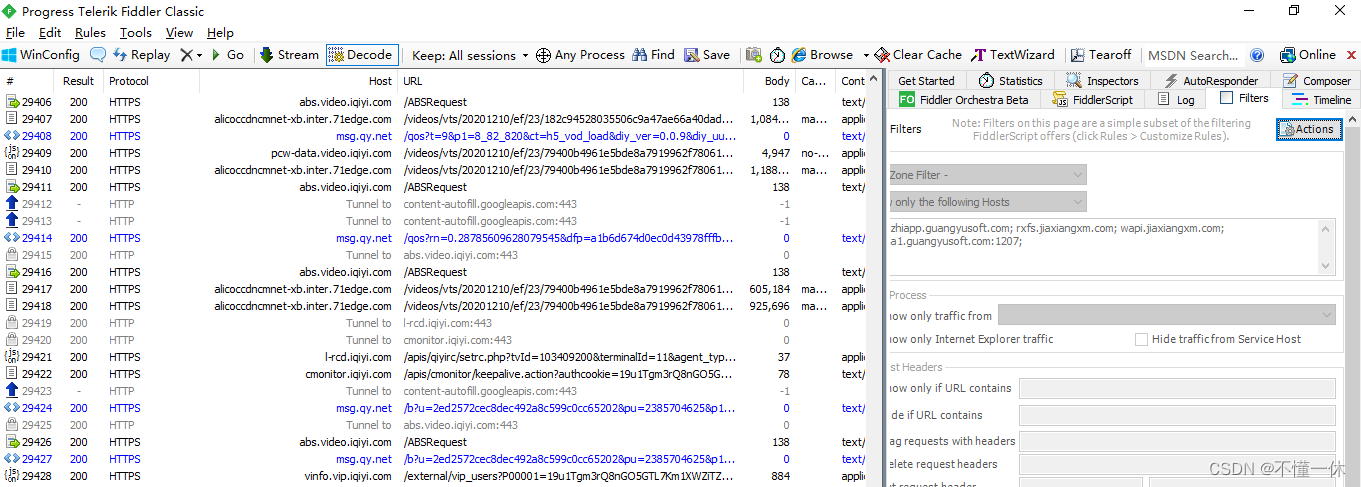The width and height of the screenshot is (1361, 487).
Task: Switch to the Log tab
Action: tap(1175, 100)
